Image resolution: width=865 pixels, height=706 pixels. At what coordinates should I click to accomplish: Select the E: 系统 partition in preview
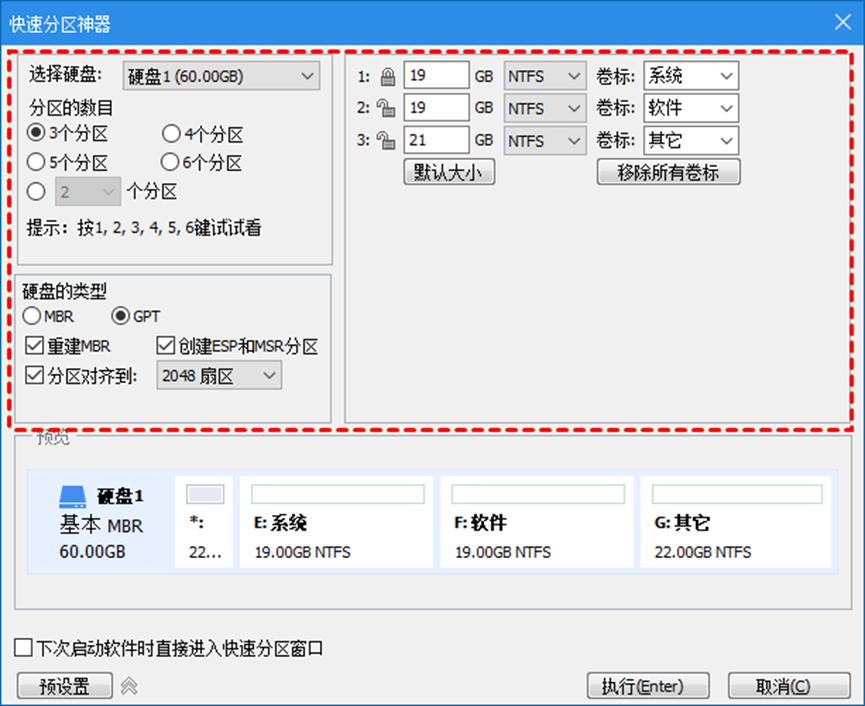pos(336,522)
